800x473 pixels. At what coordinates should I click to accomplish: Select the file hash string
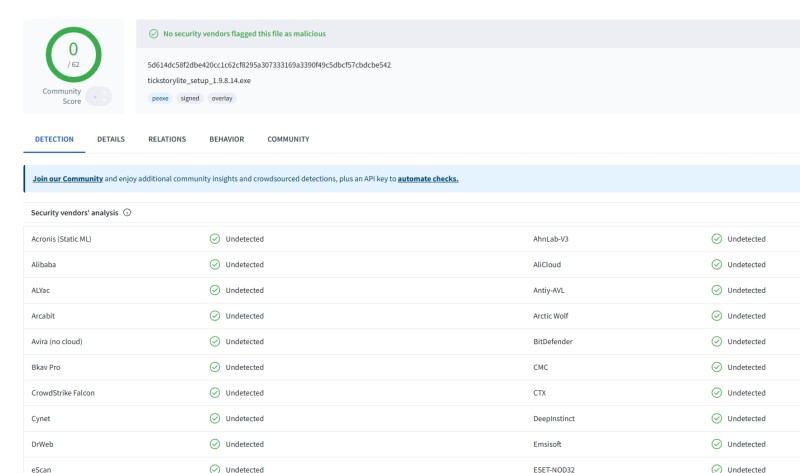(x=269, y=65)
